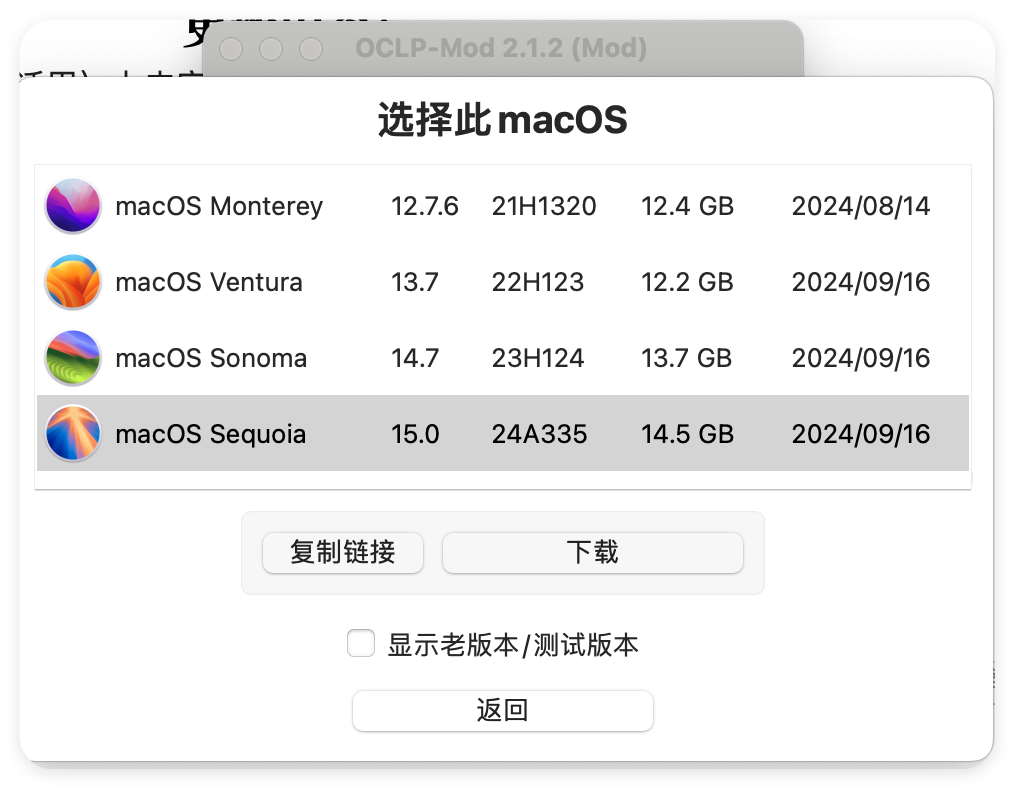Click the macOS Sequoia icon
The width and height of the screenshot is (1014, 788).
(73, 433)
